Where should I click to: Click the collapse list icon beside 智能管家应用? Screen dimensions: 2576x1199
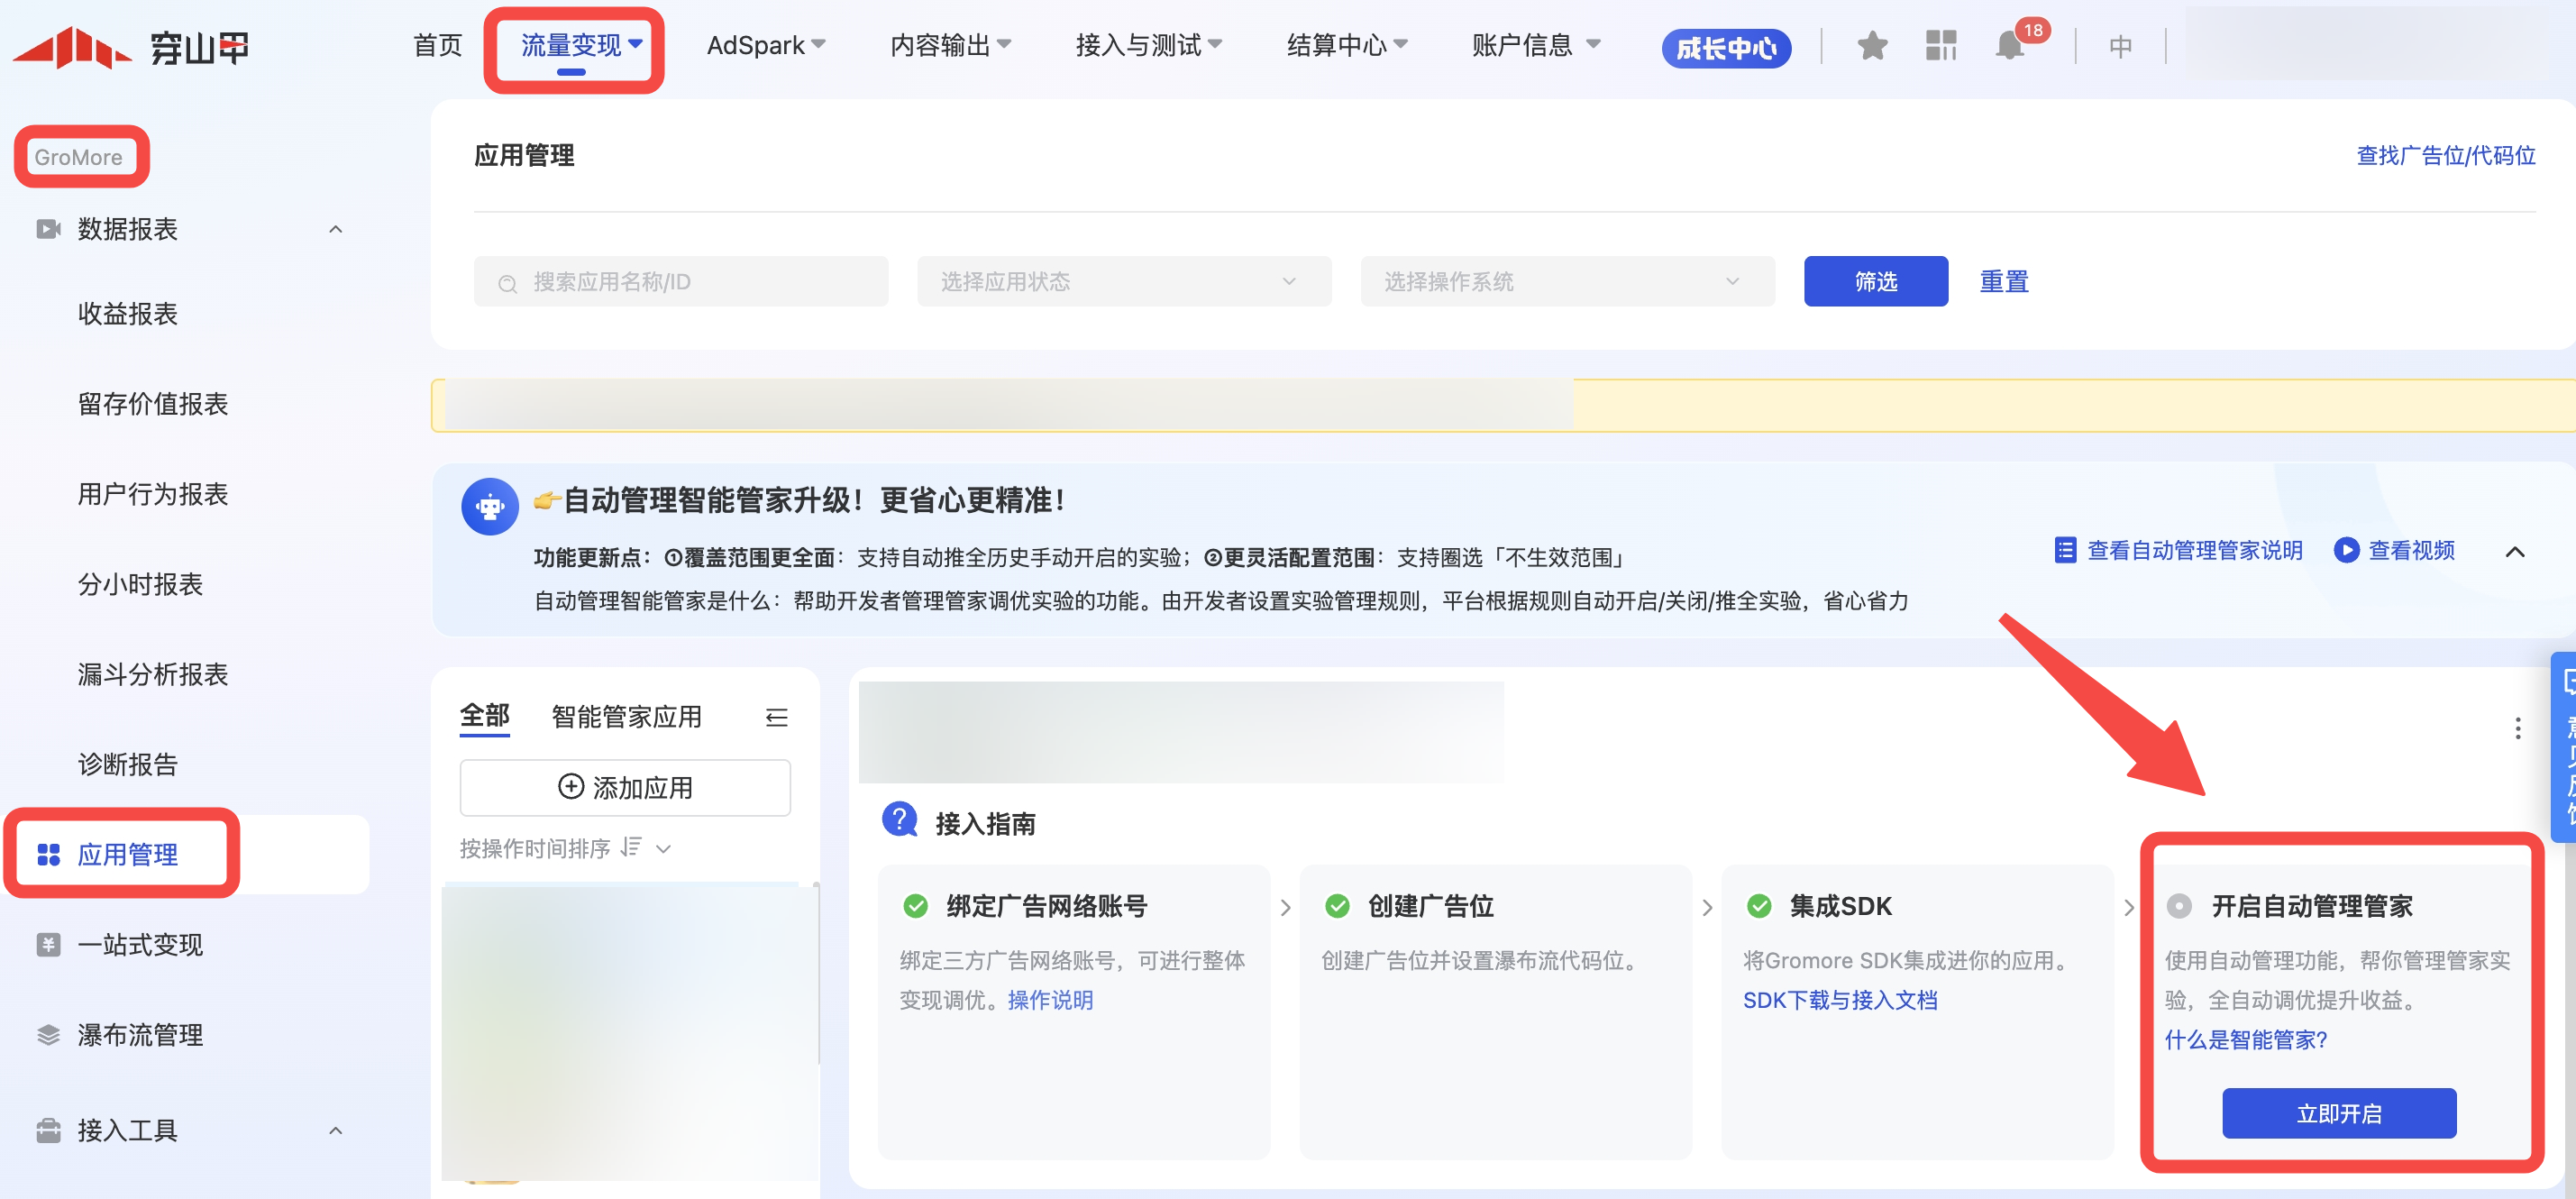776,717
